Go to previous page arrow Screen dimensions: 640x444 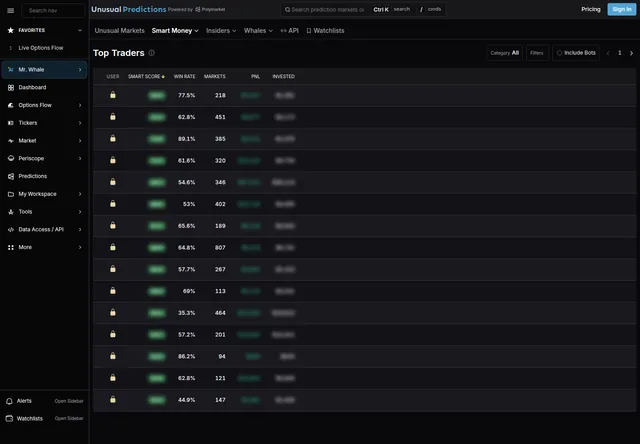click(608, 53)
